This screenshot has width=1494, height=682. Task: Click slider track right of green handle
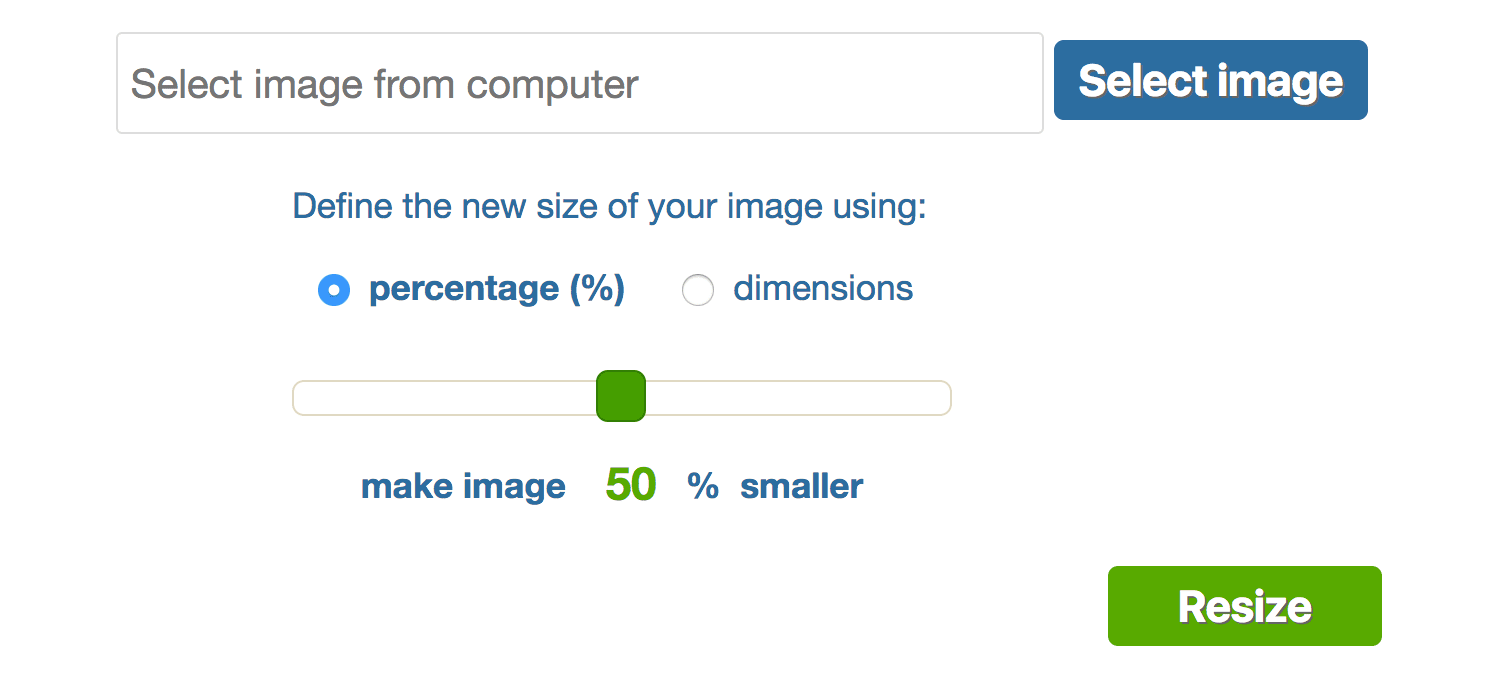(798, 398)
